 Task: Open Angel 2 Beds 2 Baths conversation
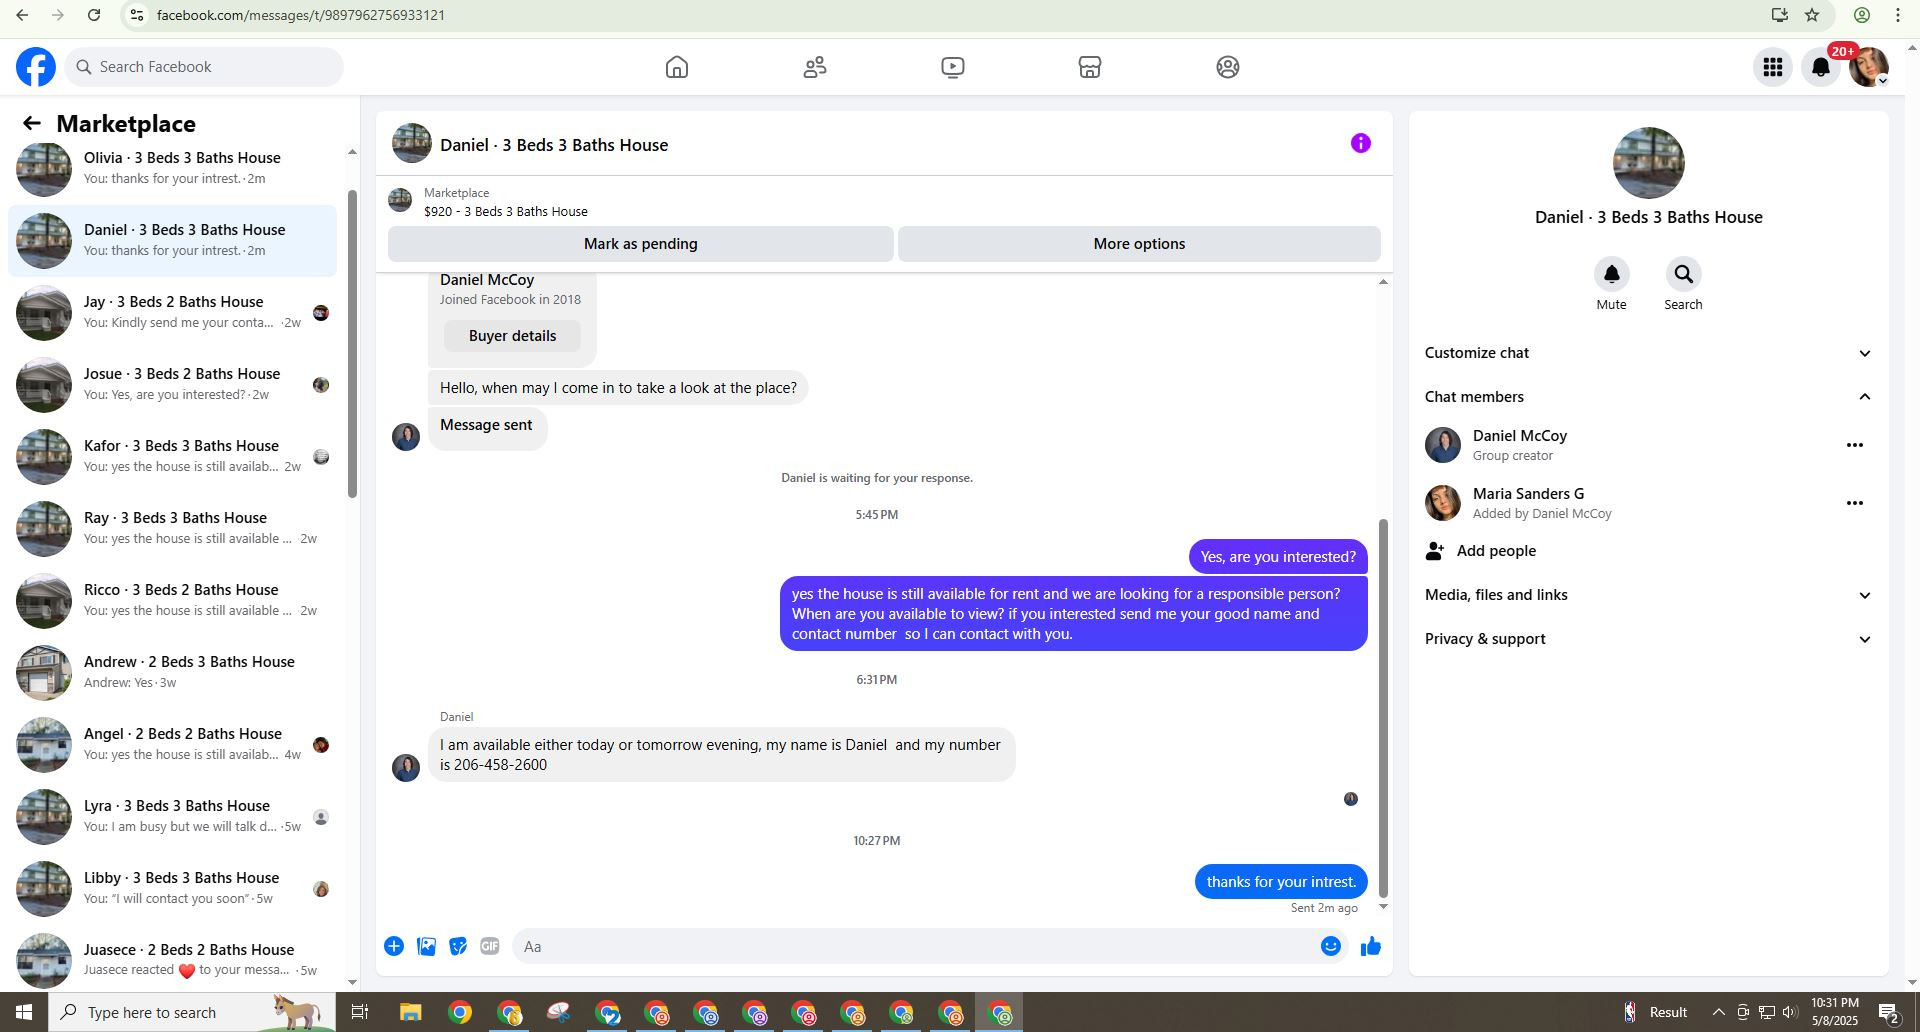point(172,744)
